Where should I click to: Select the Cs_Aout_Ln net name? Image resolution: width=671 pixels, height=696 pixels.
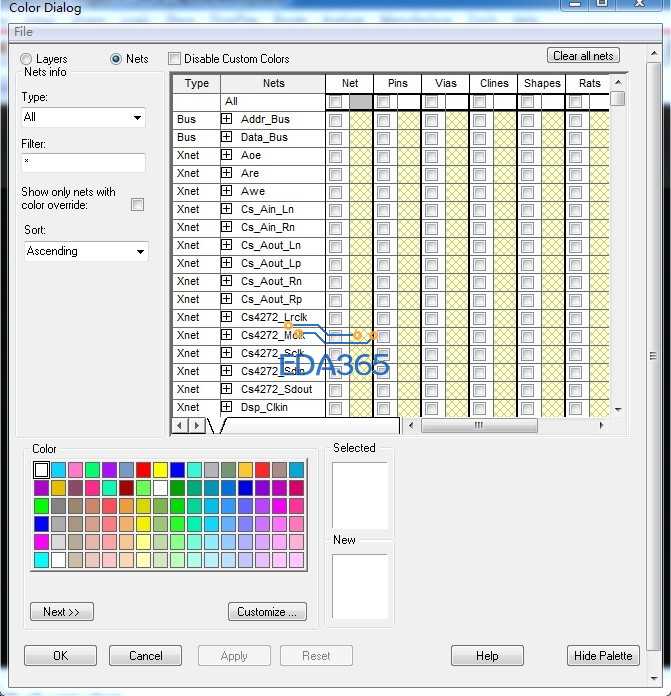point(271,245)
